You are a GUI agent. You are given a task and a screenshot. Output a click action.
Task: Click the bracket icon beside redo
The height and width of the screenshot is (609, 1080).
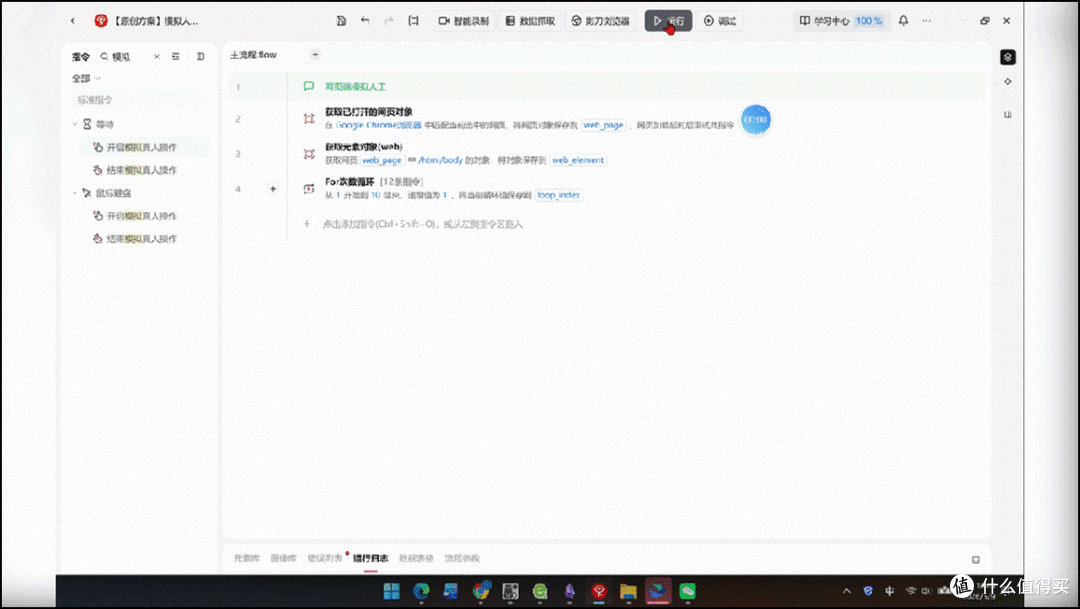(x=413, y=21)
